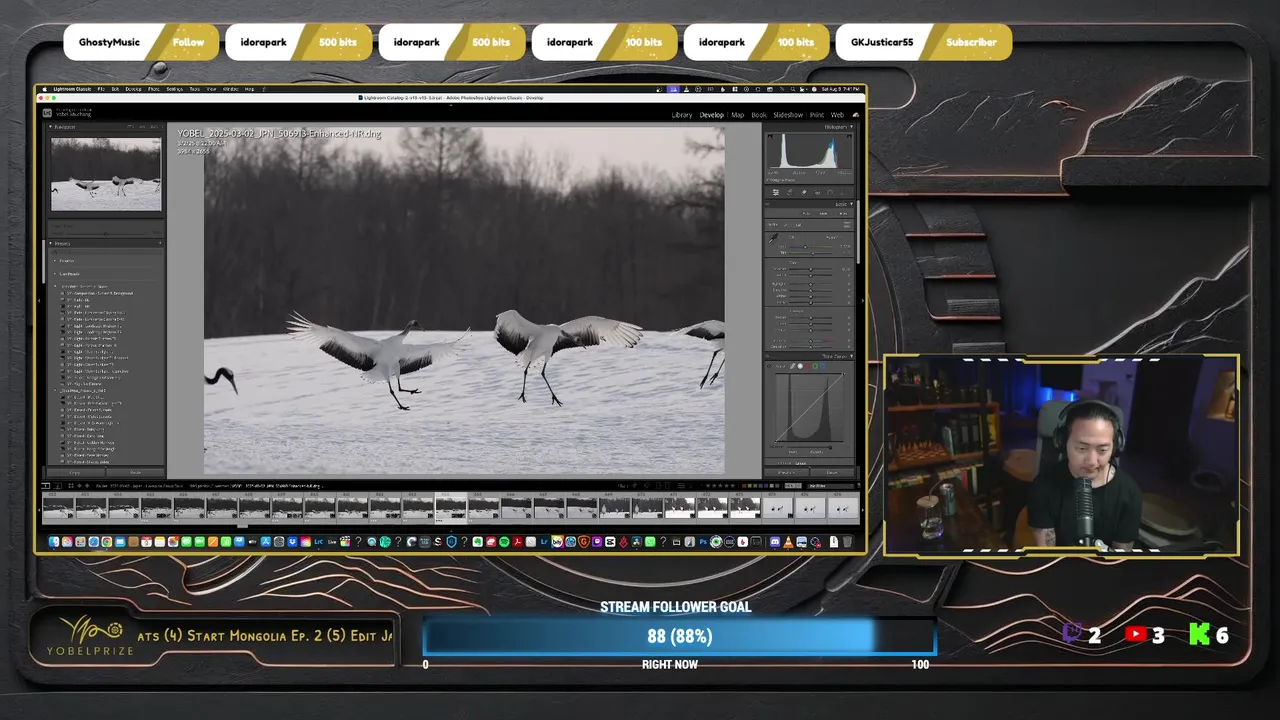Select the Crop overlay tool

[x=790, y=192]
